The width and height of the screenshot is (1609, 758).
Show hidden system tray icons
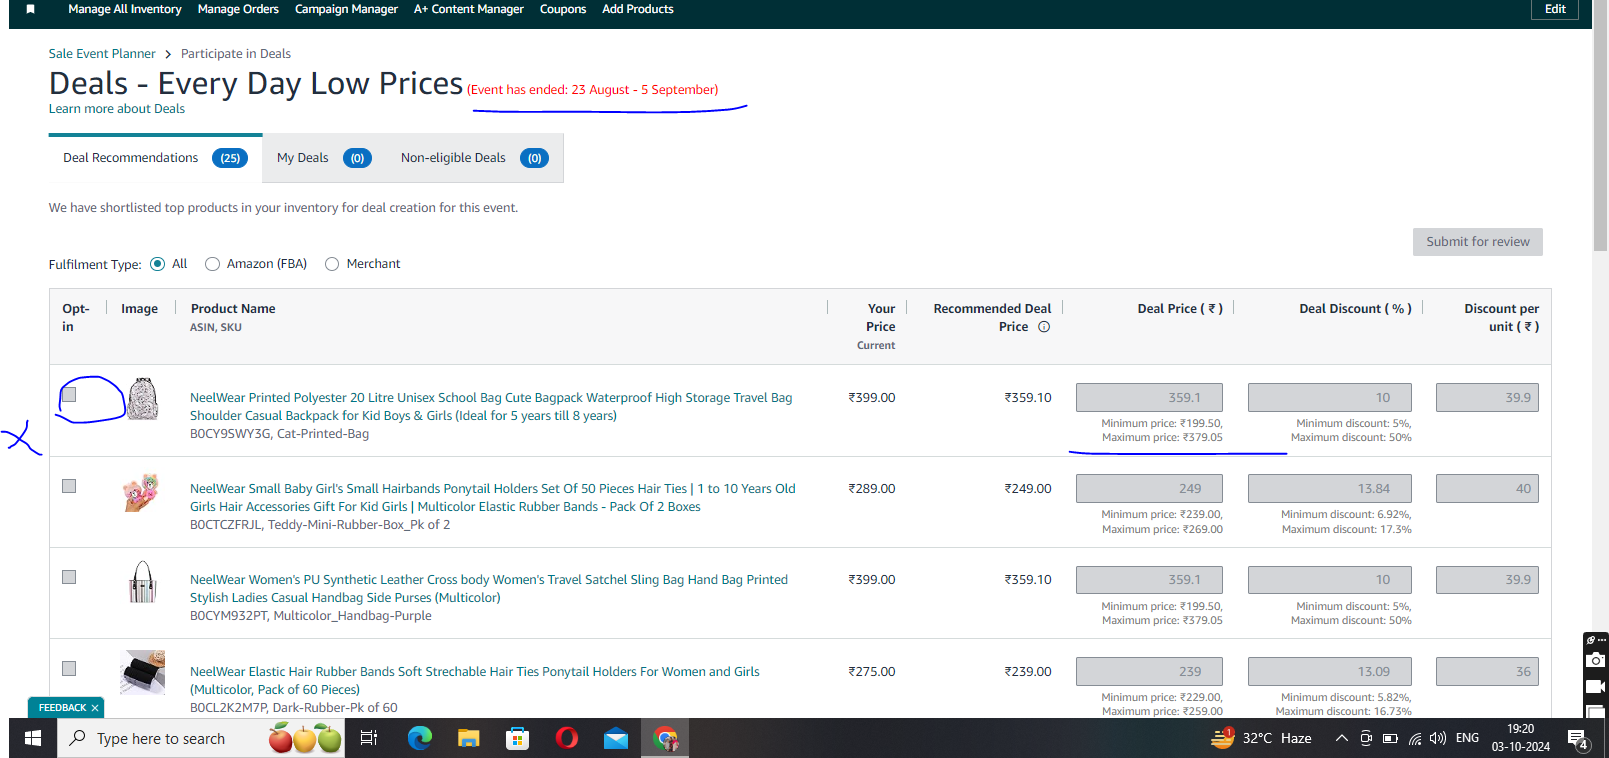pyautogui.click(x=1341, y=738)
